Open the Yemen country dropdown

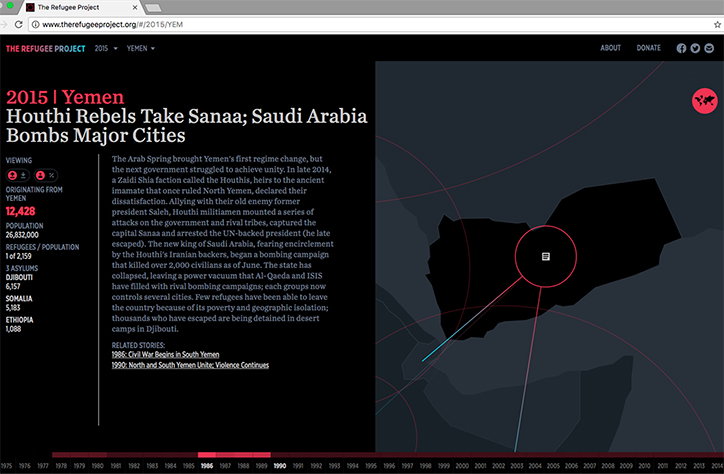pos(140,48)
